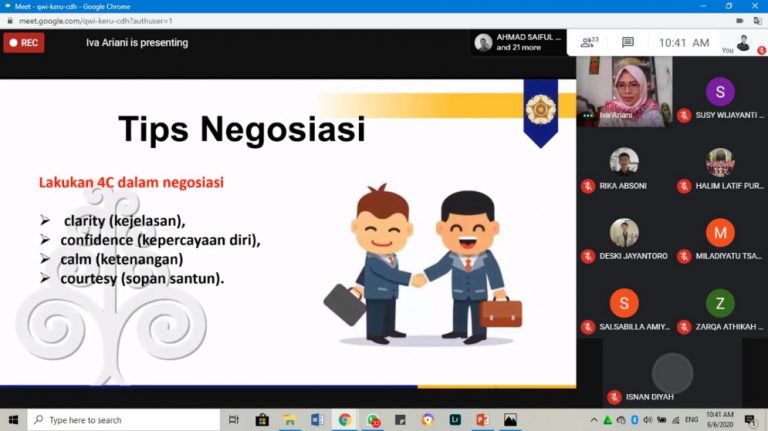Click the 'Tips Negosiasi' slide title

pyautogui.click(x=242, y=129)
